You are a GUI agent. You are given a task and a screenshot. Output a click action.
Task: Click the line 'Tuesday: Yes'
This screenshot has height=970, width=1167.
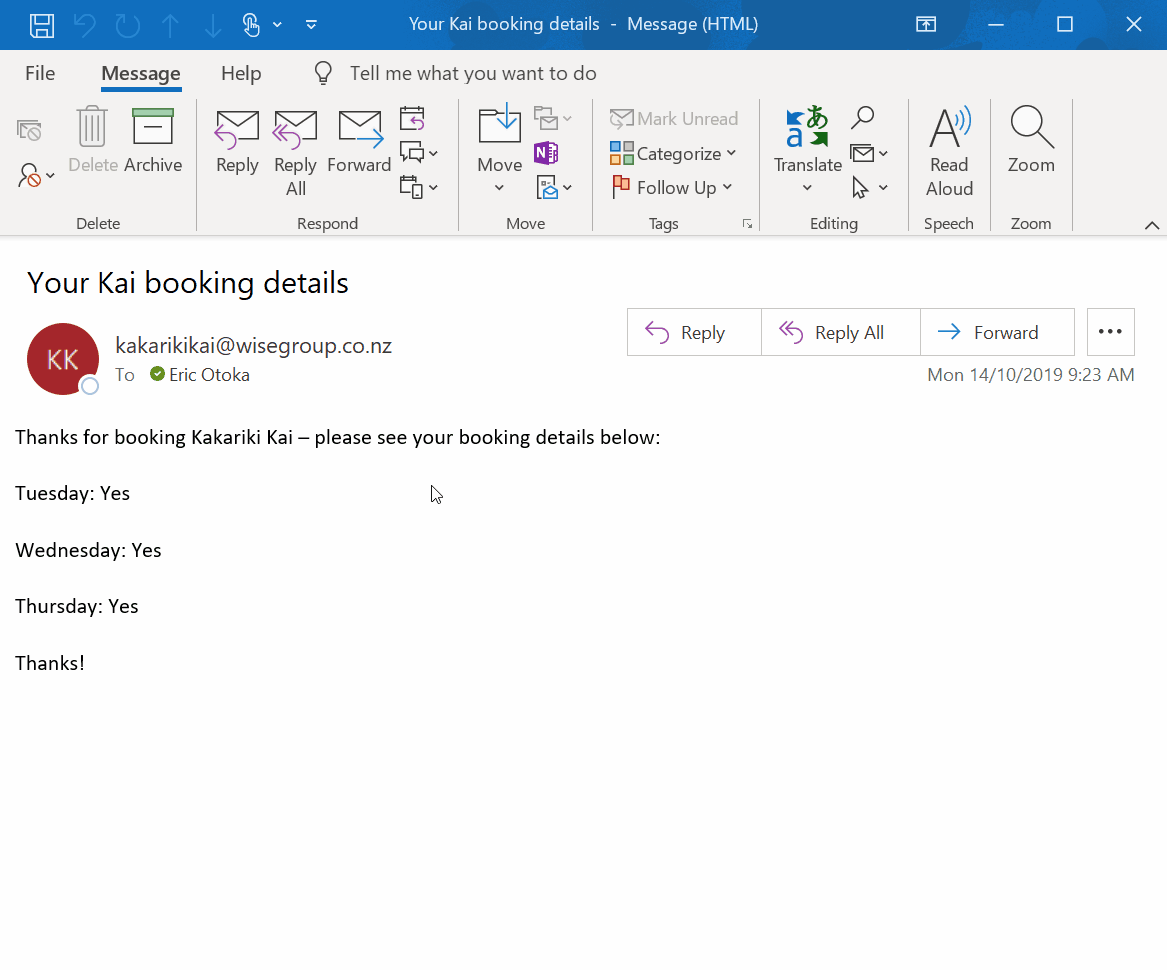click(73, 494)
